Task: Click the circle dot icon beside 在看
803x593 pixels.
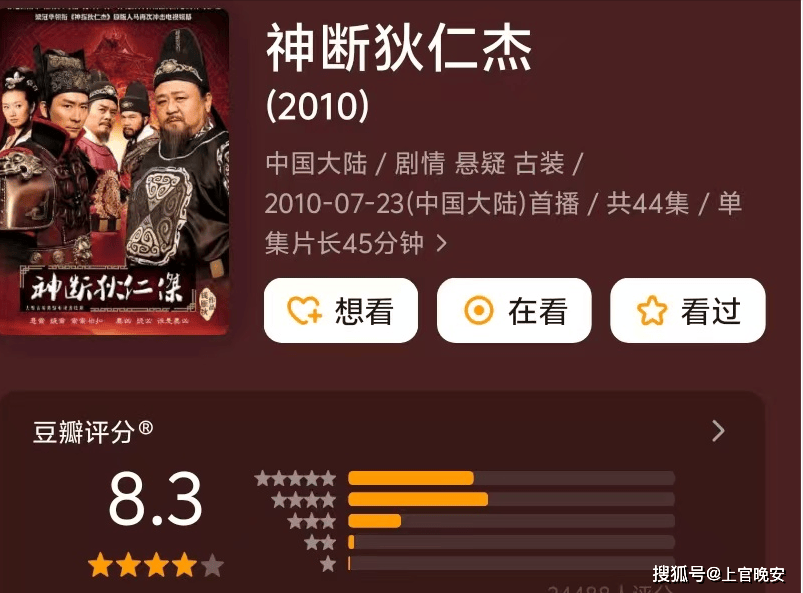Action: point(478,310)
